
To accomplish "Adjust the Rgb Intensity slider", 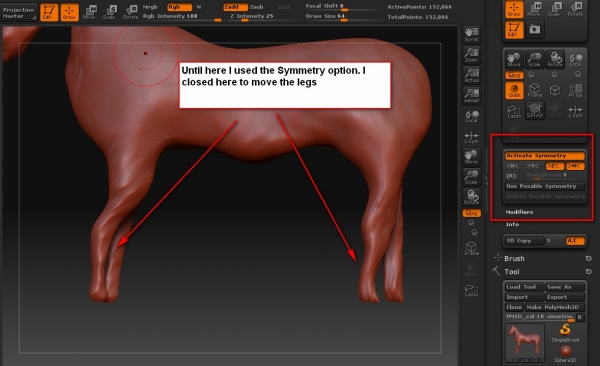I will pos(182,16).
